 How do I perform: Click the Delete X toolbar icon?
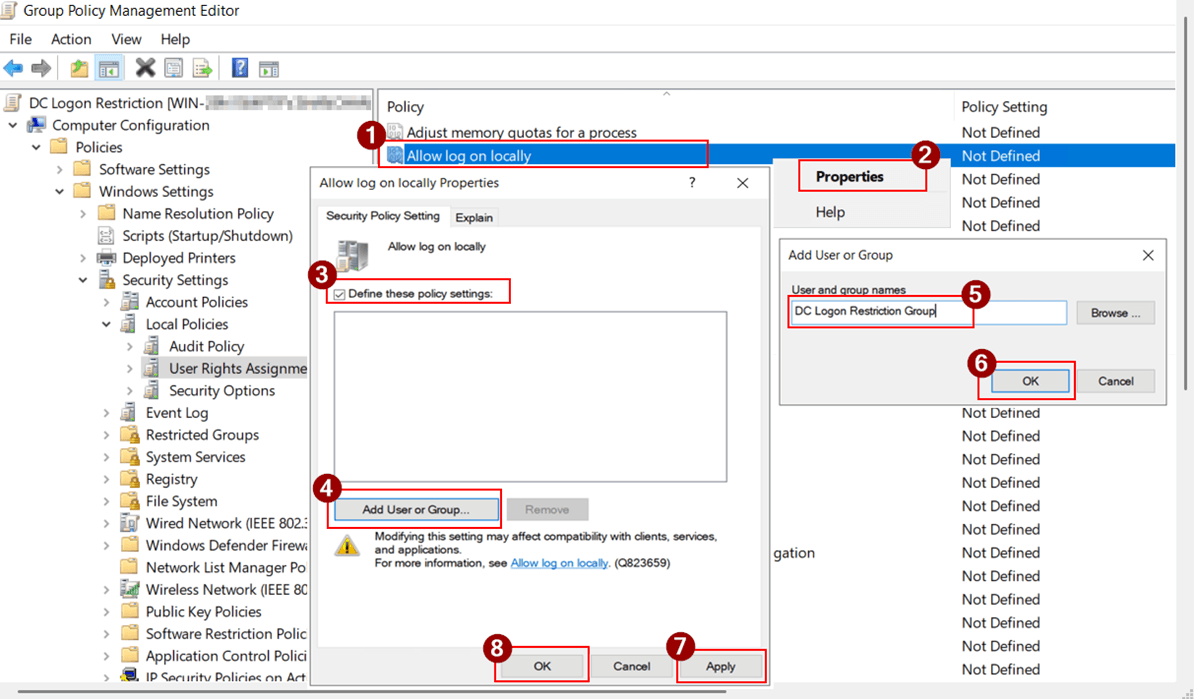(x=145, y=69)
